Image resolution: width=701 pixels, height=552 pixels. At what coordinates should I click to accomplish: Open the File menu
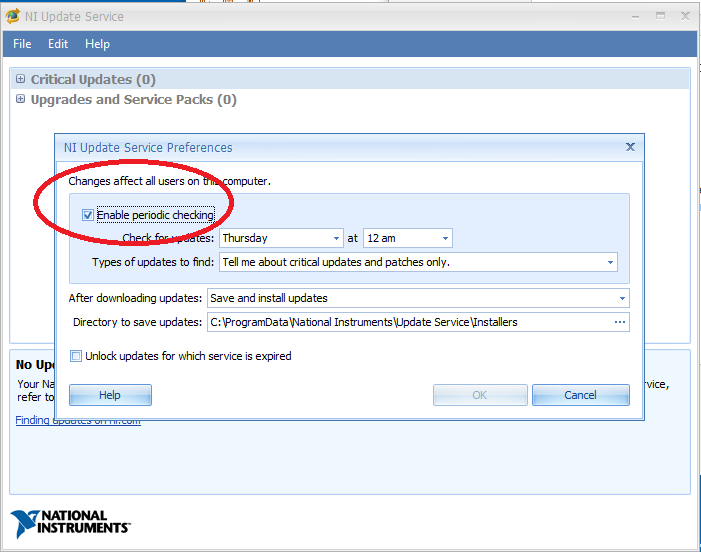pyautogui.click(x=22, y=44)
